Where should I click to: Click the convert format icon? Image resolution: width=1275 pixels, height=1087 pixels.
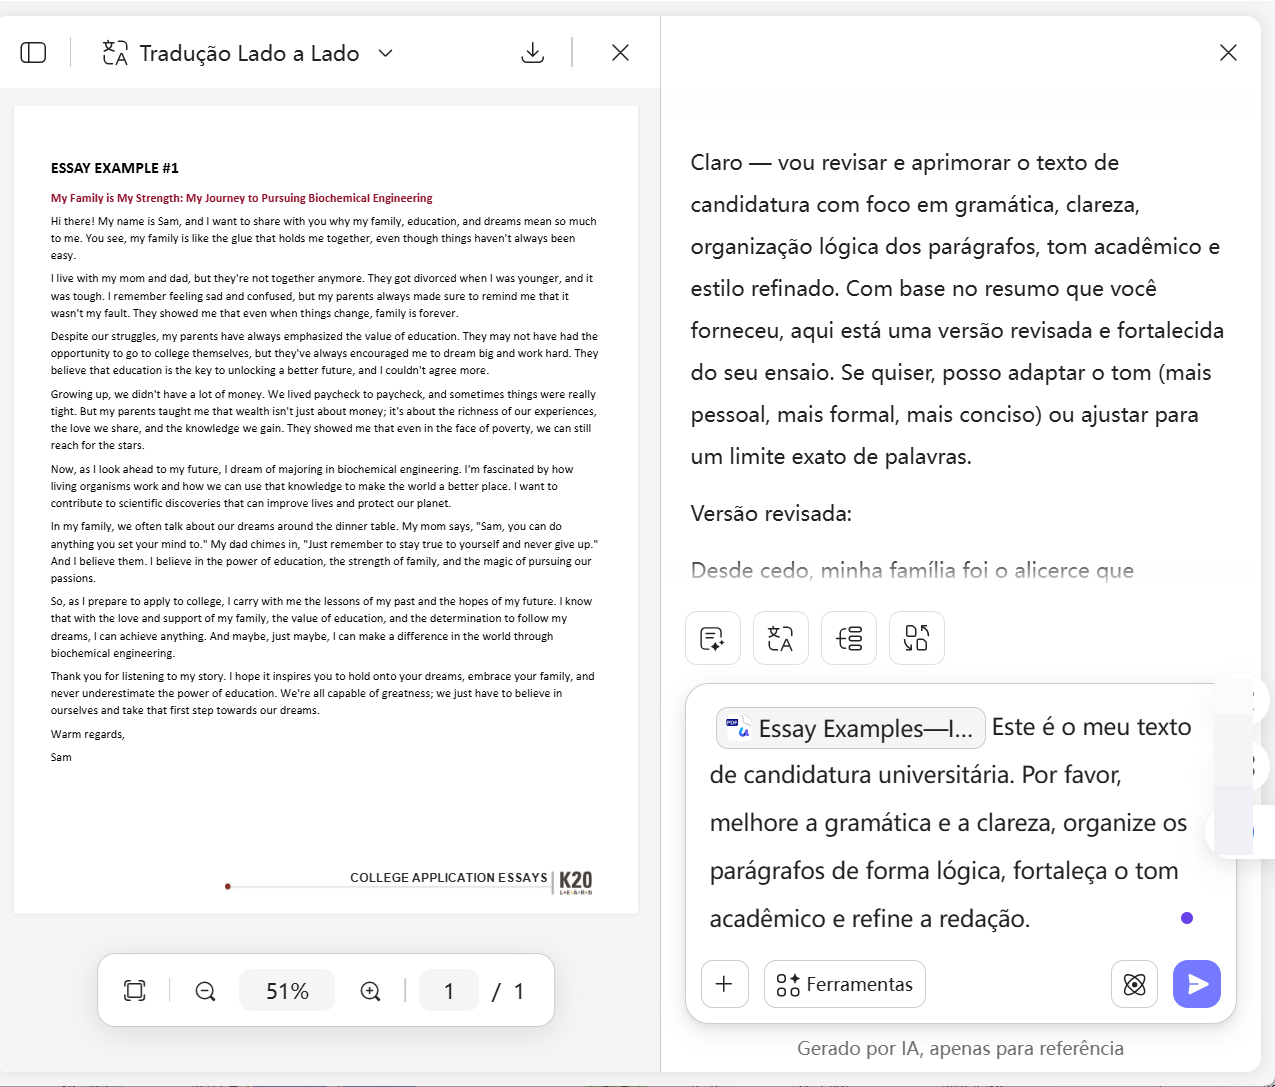pyautogui.click(x=917, y=638)
